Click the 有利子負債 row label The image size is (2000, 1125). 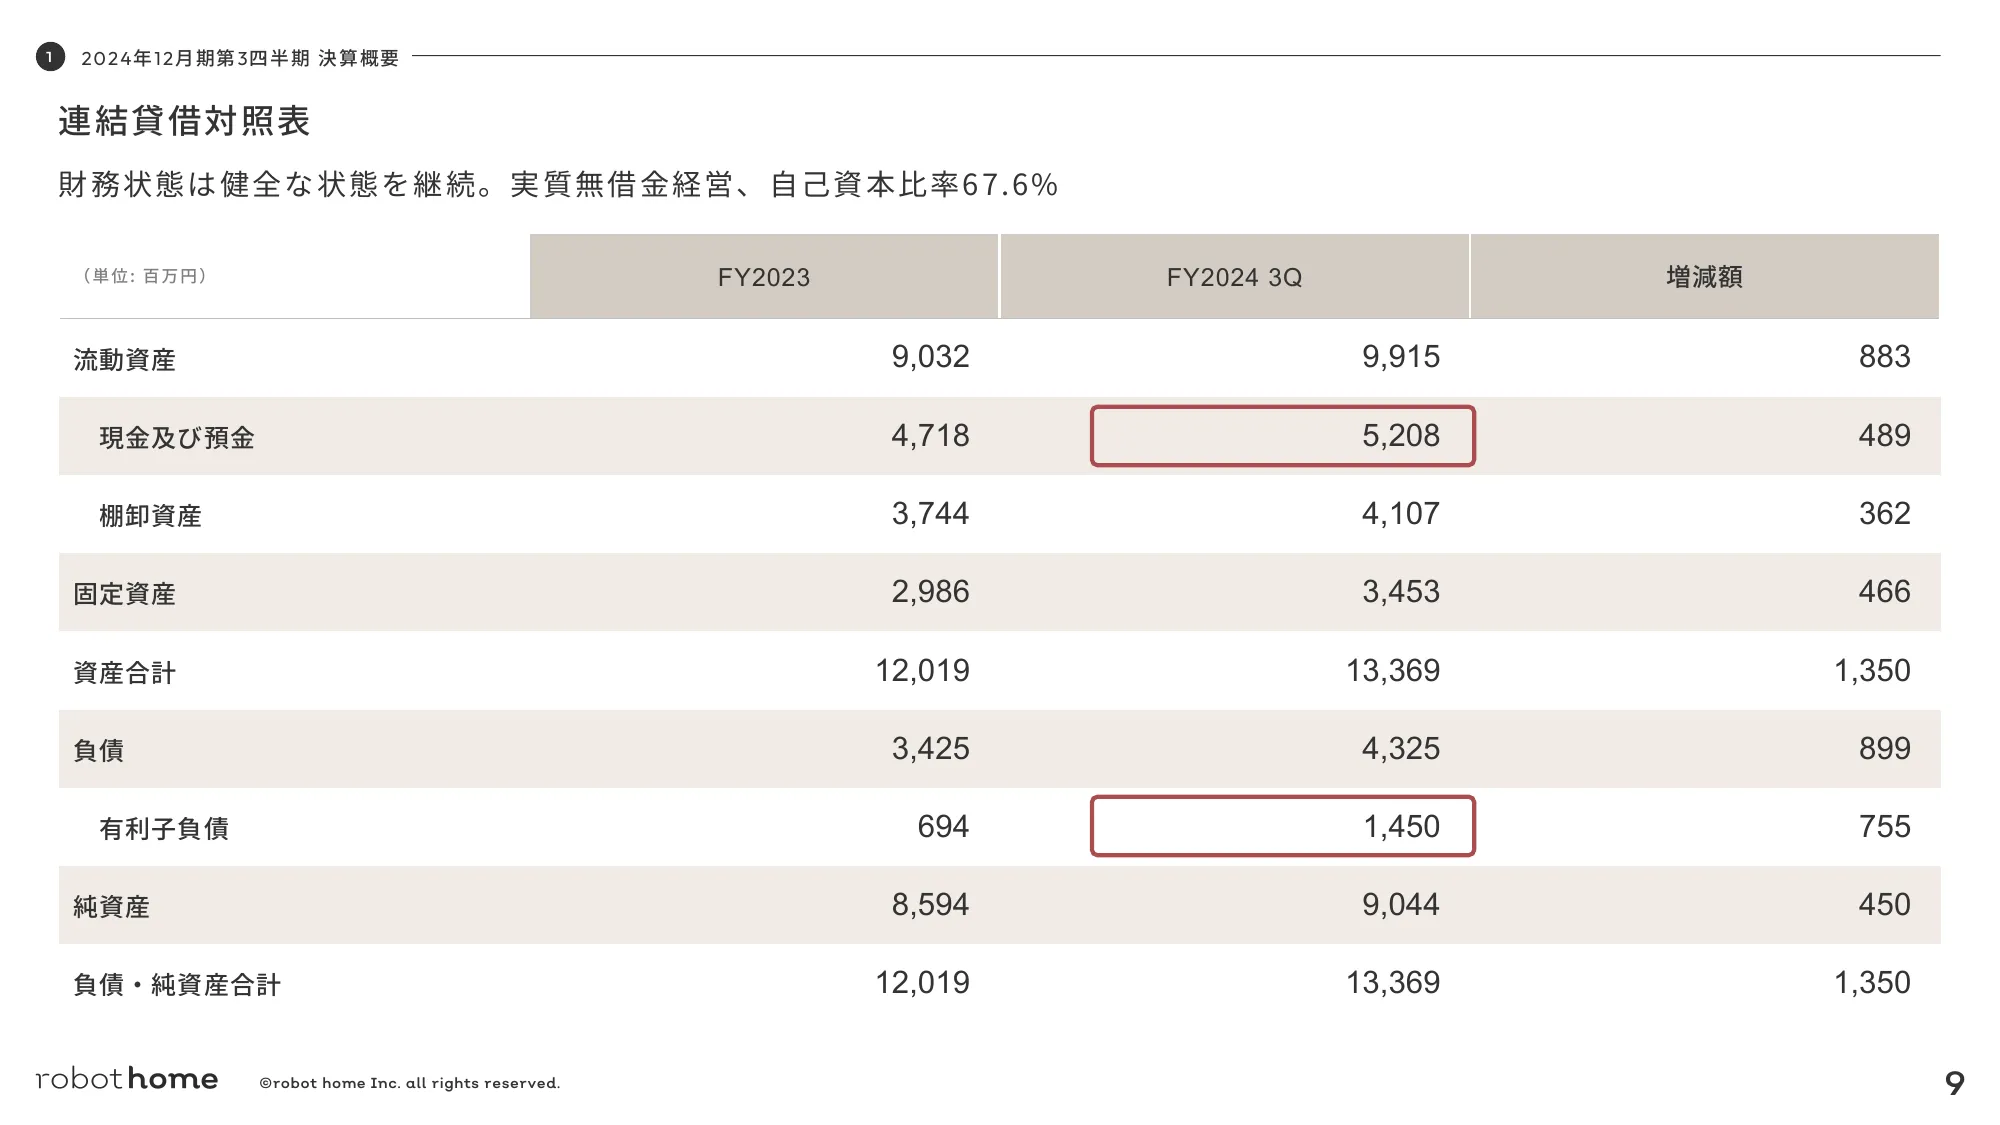coord(164,828)
